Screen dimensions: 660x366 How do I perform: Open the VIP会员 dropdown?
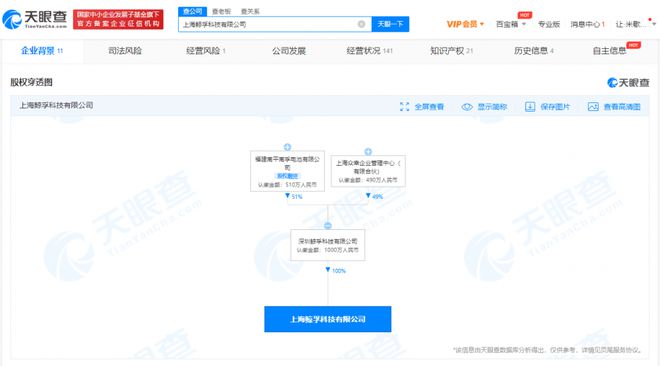tap(465, 24)
